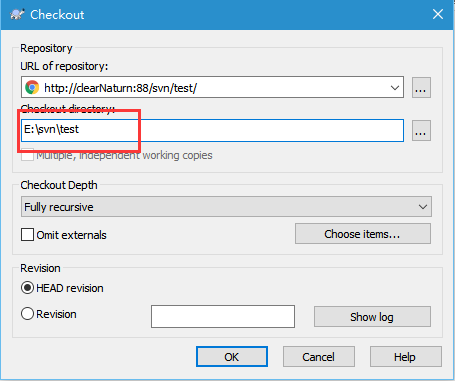This screenshot has width=455, height=381.
Task: Click the repository URL text field
Action: (212, 87)
